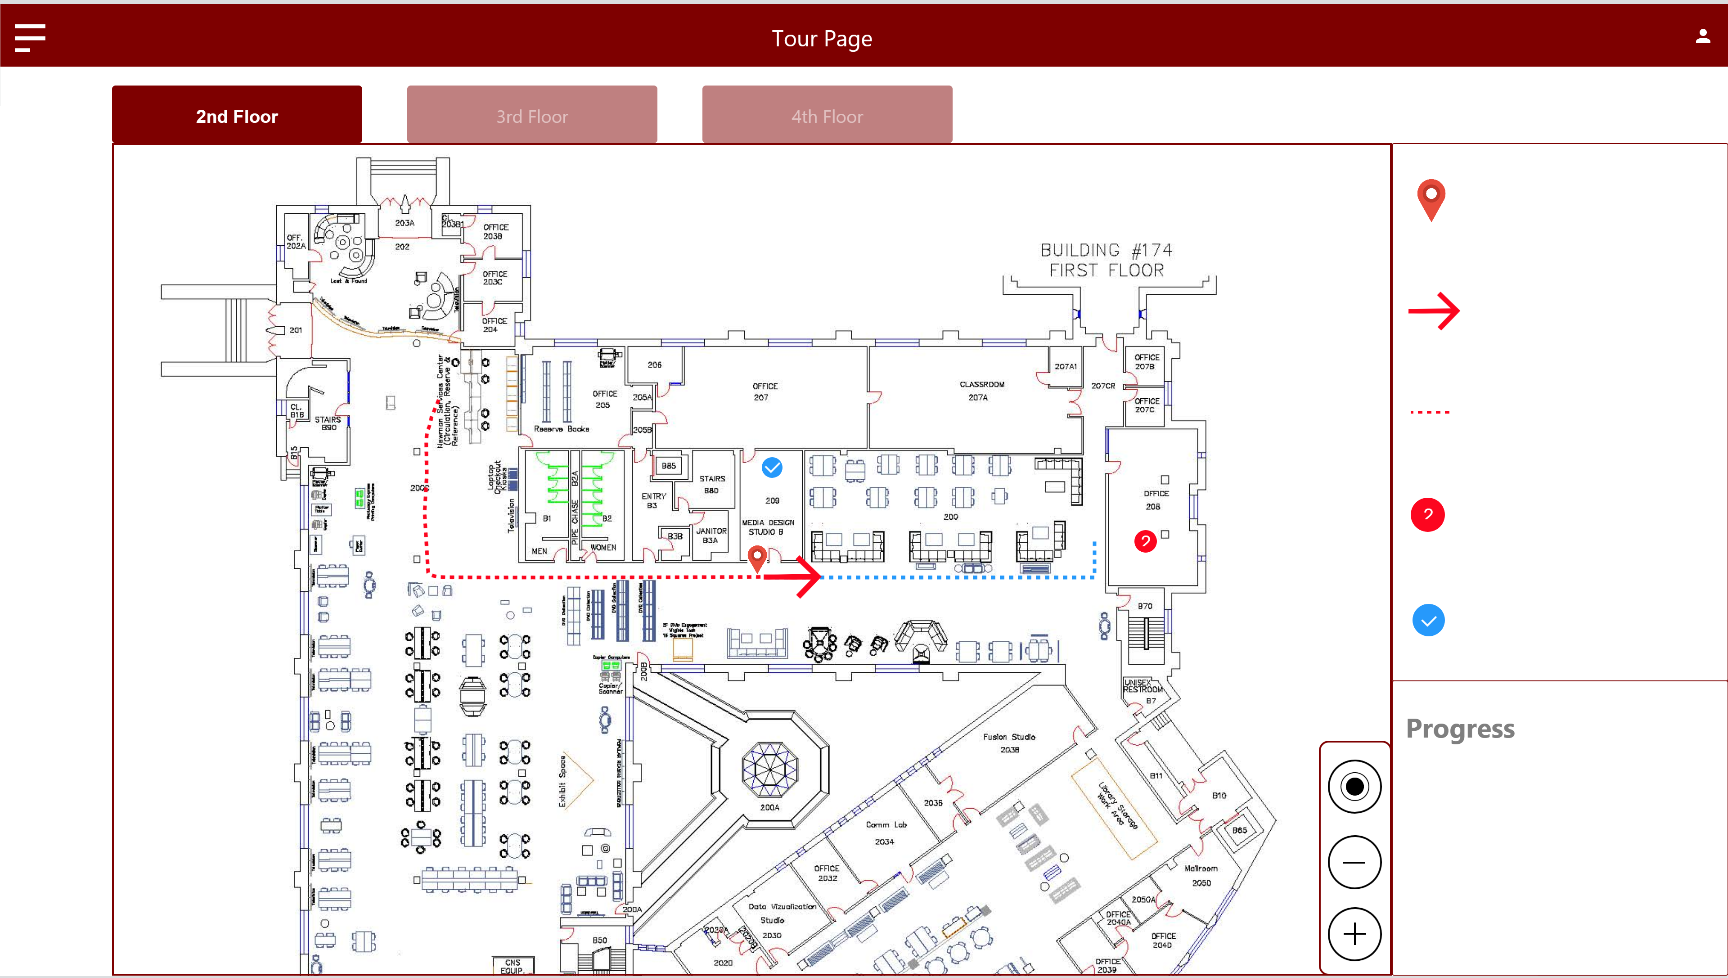1728x978 pixels.
Task: Click the blue checkmark legend icon
Action: (x=1428, y=620)
